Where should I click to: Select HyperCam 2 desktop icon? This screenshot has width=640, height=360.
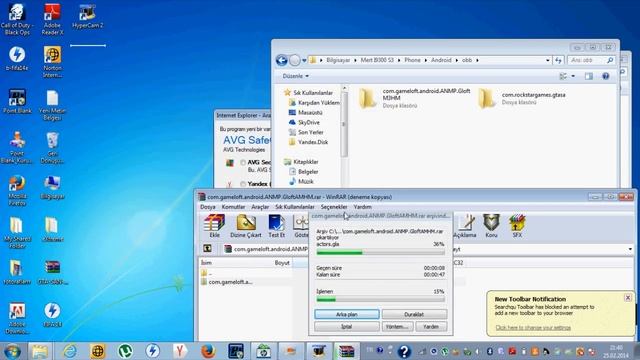tap(87, 16)
